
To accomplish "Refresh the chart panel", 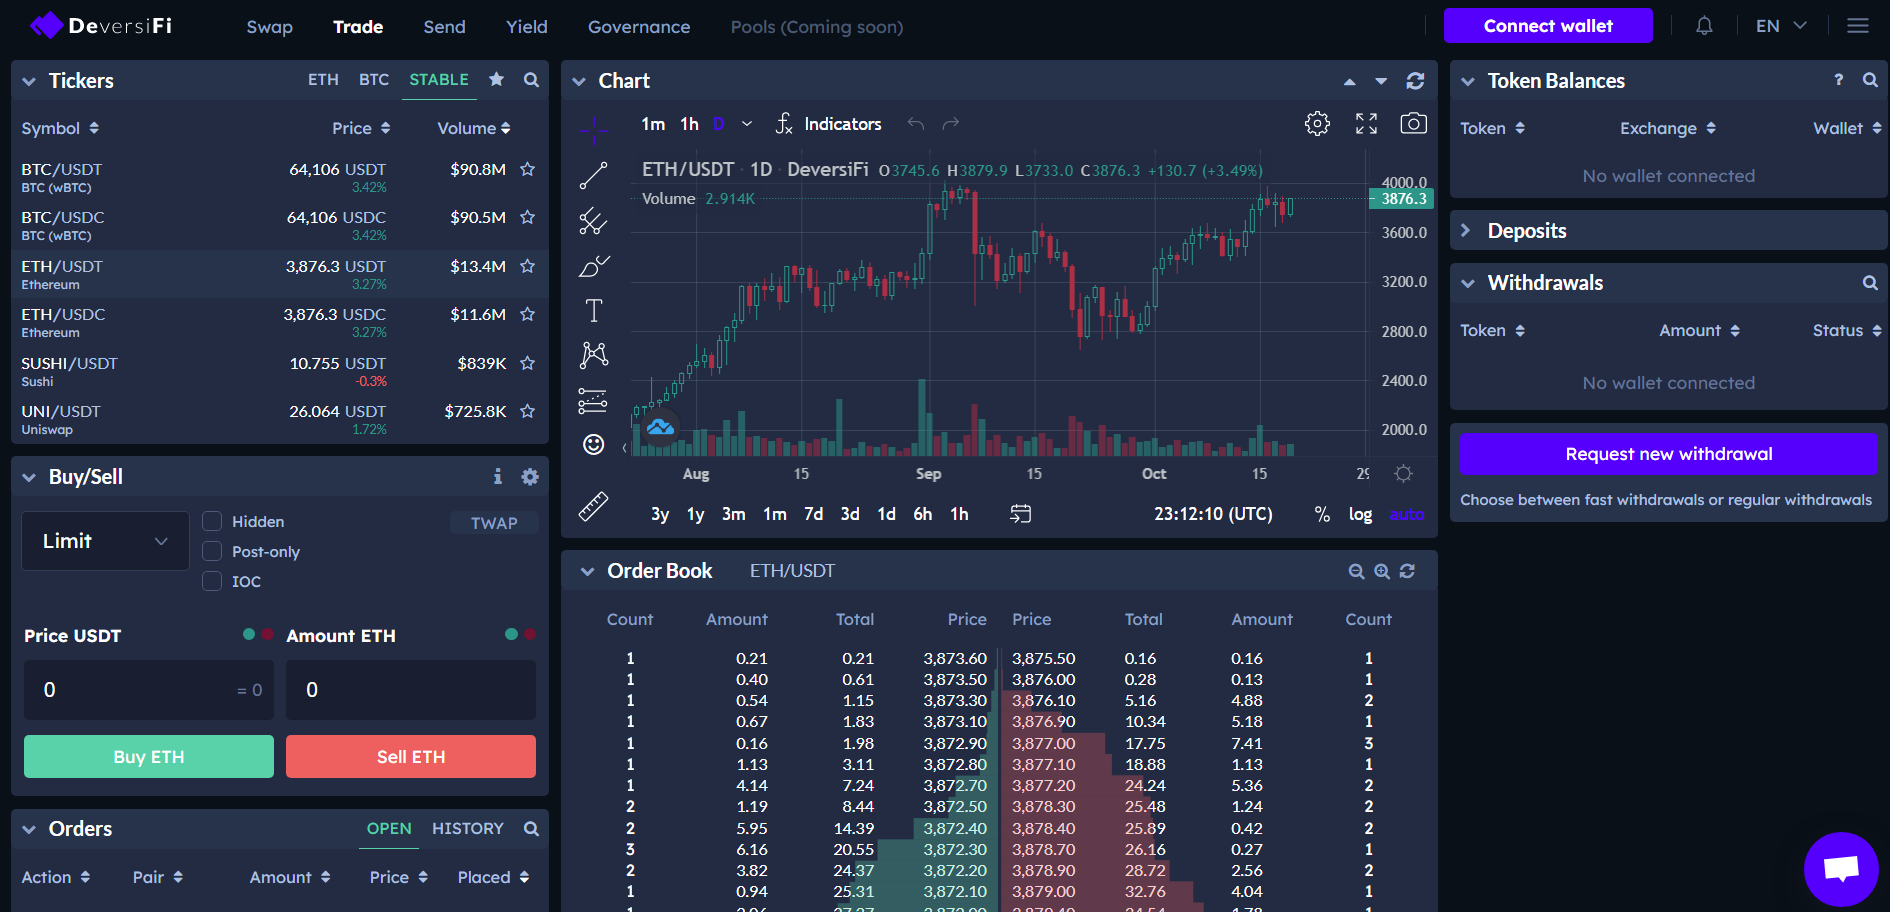I will tap(1415, 81).
